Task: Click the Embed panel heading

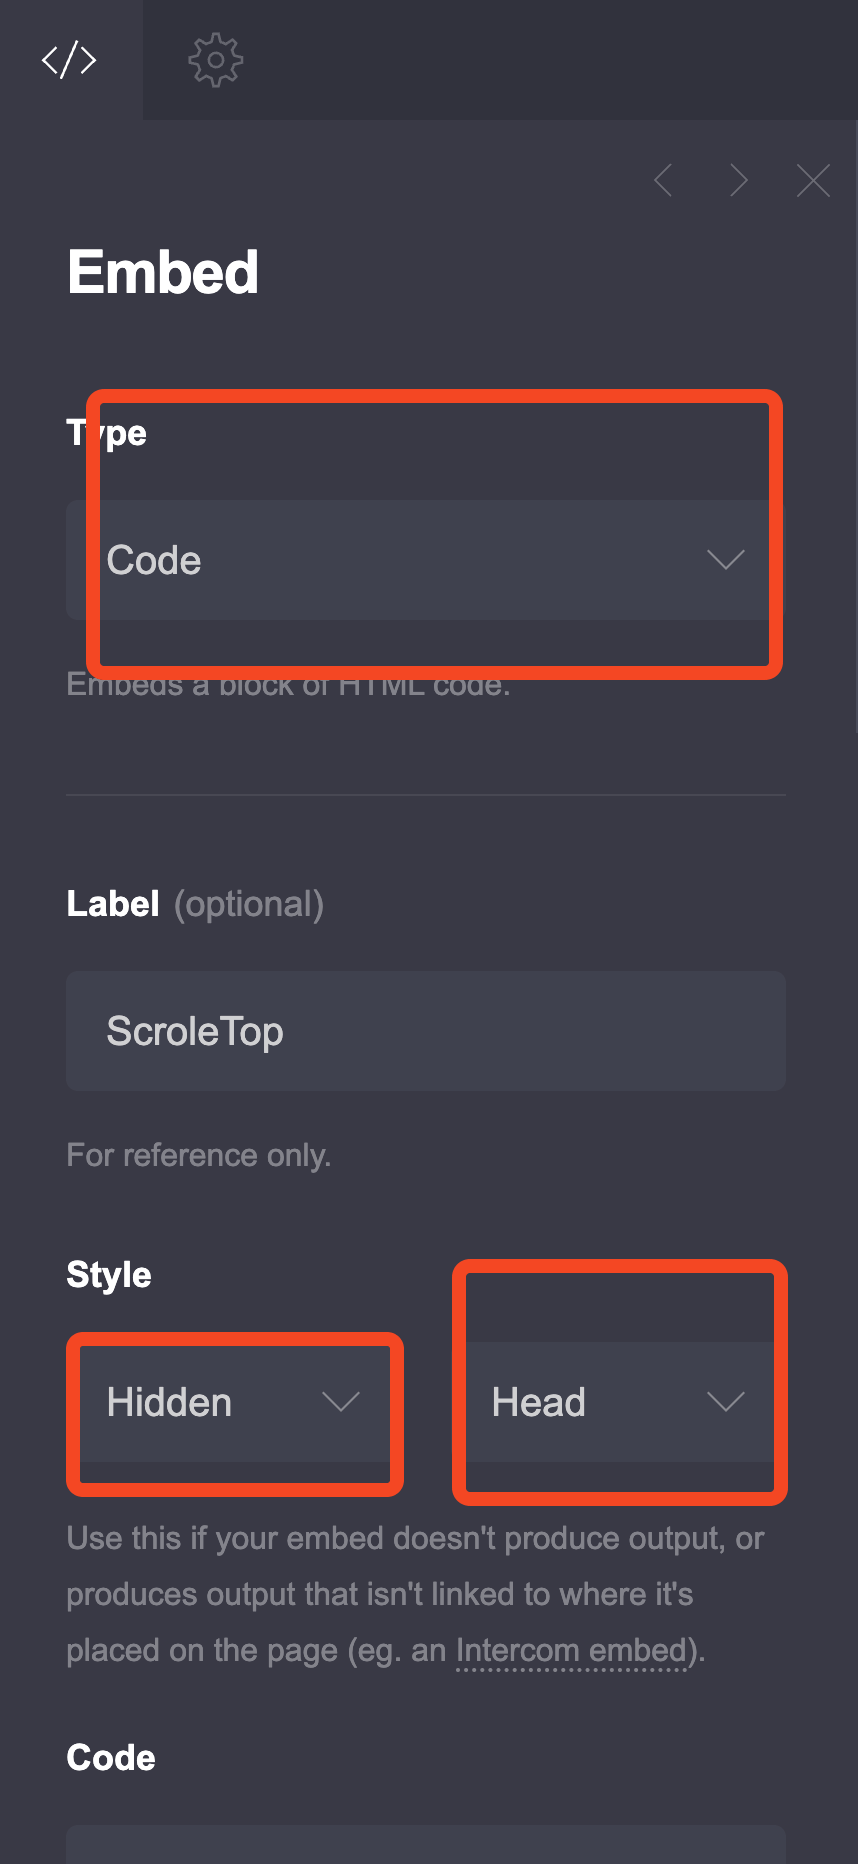Action: [162, 271]
